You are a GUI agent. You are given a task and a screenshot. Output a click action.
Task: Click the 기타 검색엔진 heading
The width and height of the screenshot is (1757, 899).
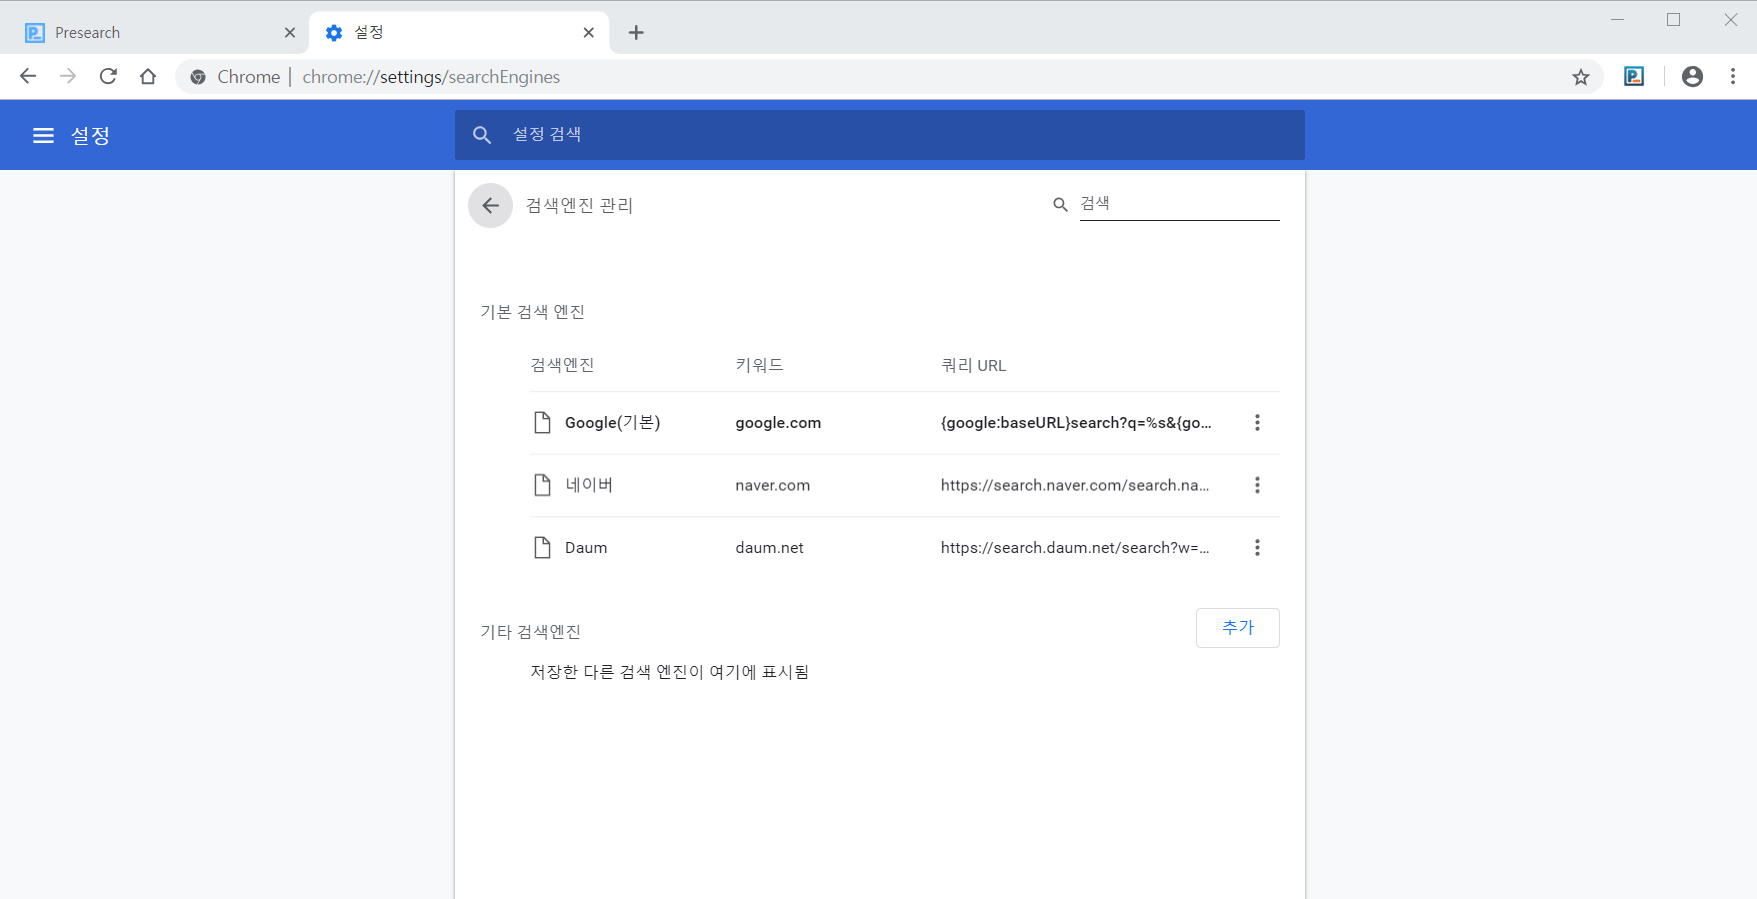tap(530, 632)
